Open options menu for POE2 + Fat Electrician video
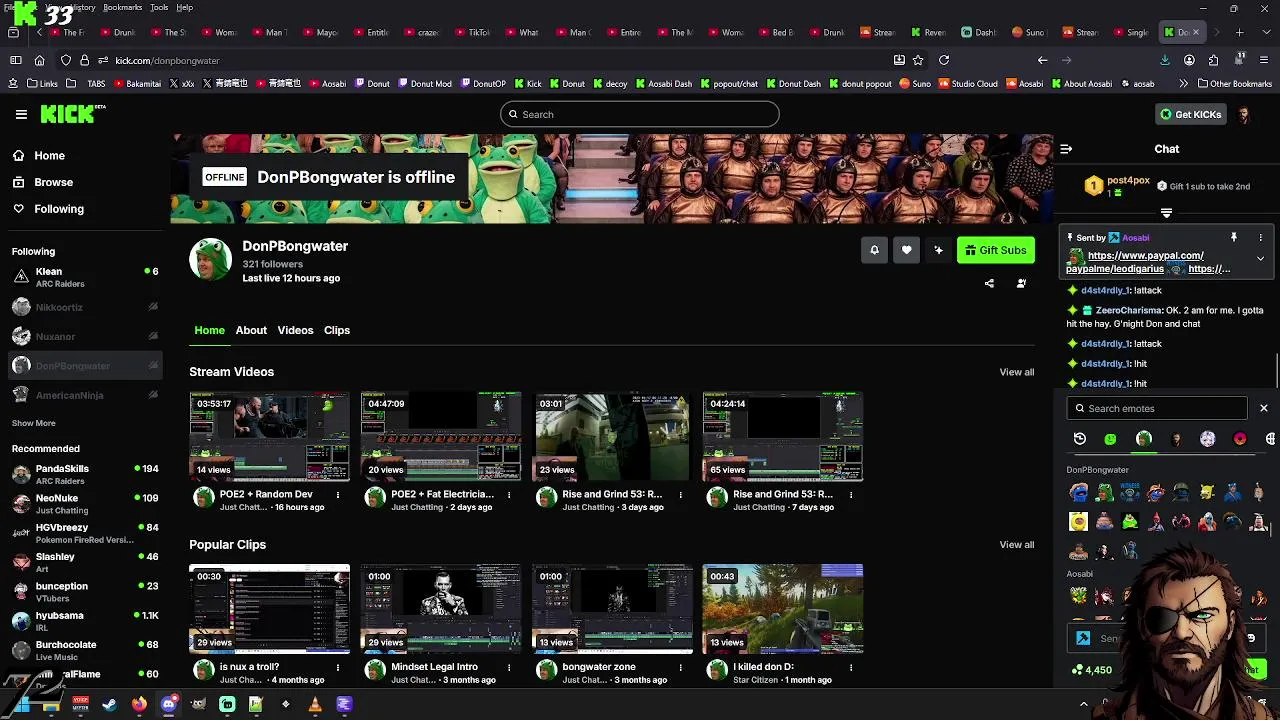The width and height of the screenshot is (1280, 720). (x=509, y=494)
